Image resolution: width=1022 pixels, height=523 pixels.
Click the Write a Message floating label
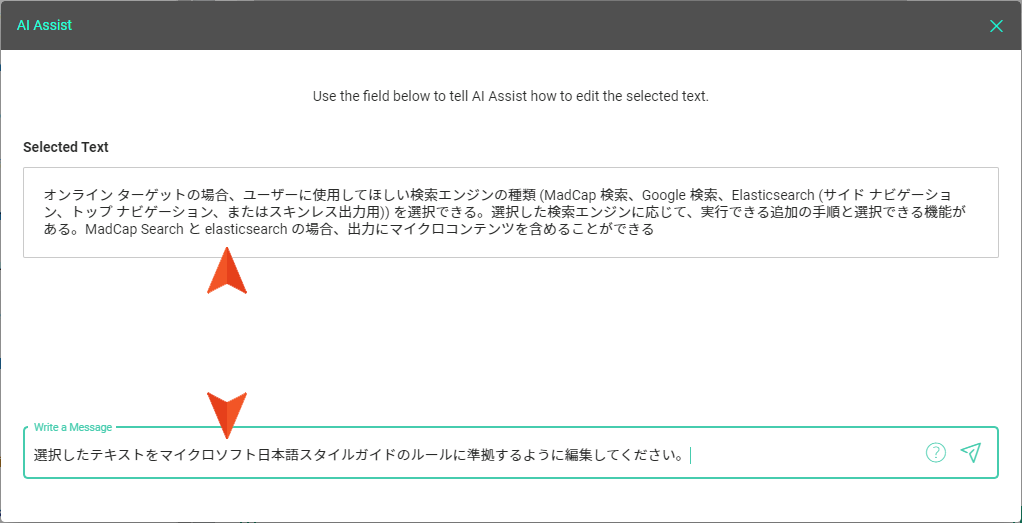73,427
